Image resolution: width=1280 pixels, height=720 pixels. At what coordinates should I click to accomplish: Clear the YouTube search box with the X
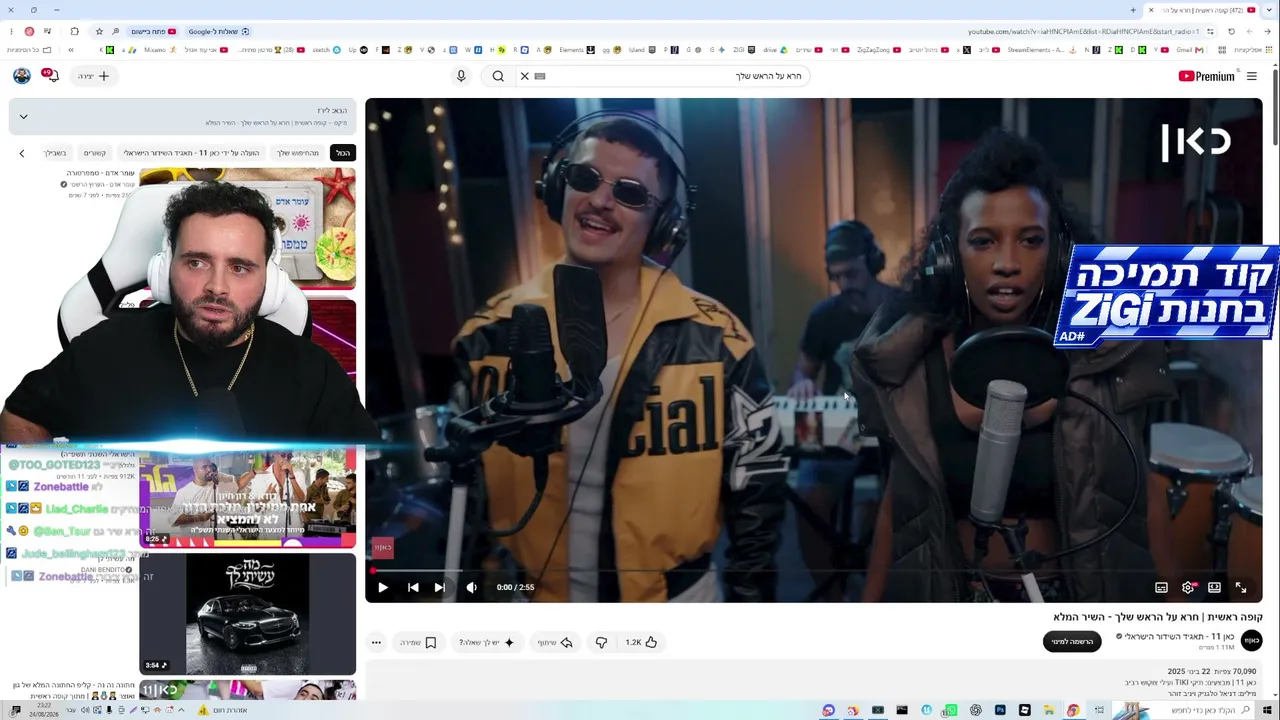pyautogui.click(x=524, y=76)
